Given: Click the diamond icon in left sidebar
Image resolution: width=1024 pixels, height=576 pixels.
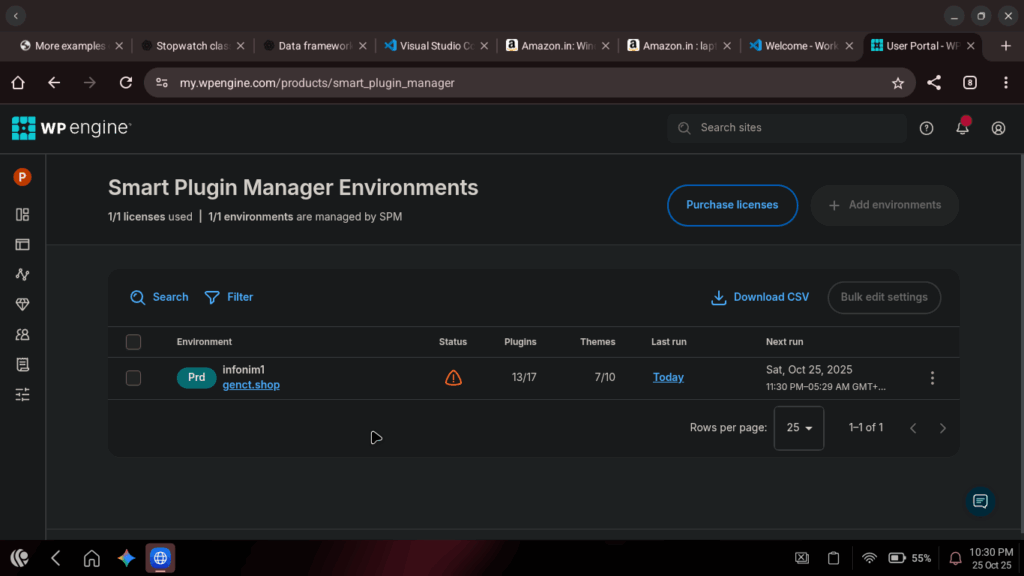Looking at the screenshot, I should click(22, 304).
